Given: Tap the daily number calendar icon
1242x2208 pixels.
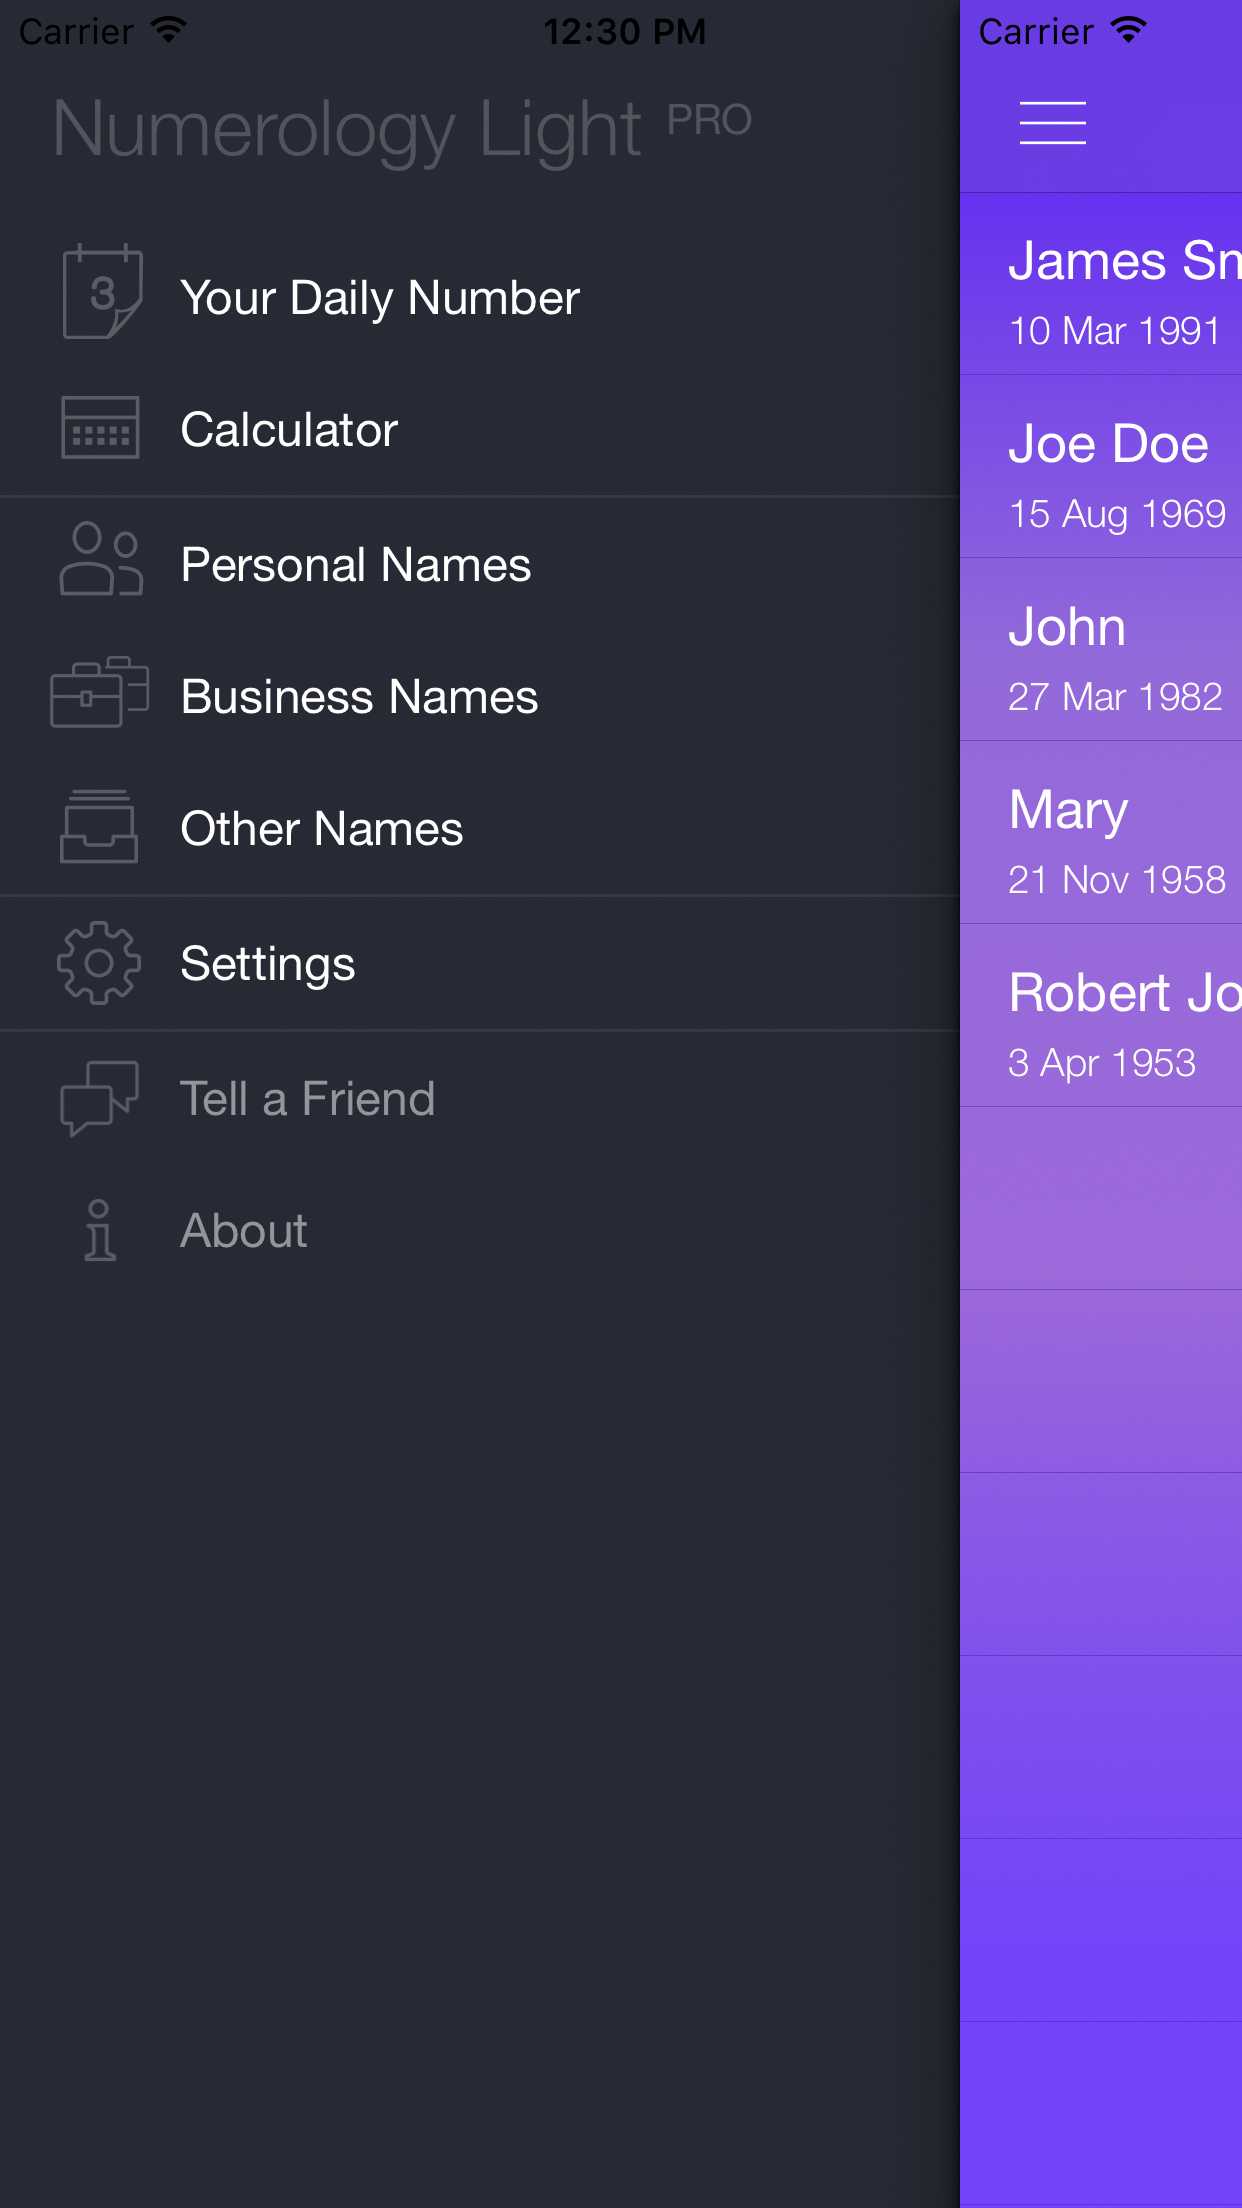Looking at the screenshot, I should [x=101, y=292].
